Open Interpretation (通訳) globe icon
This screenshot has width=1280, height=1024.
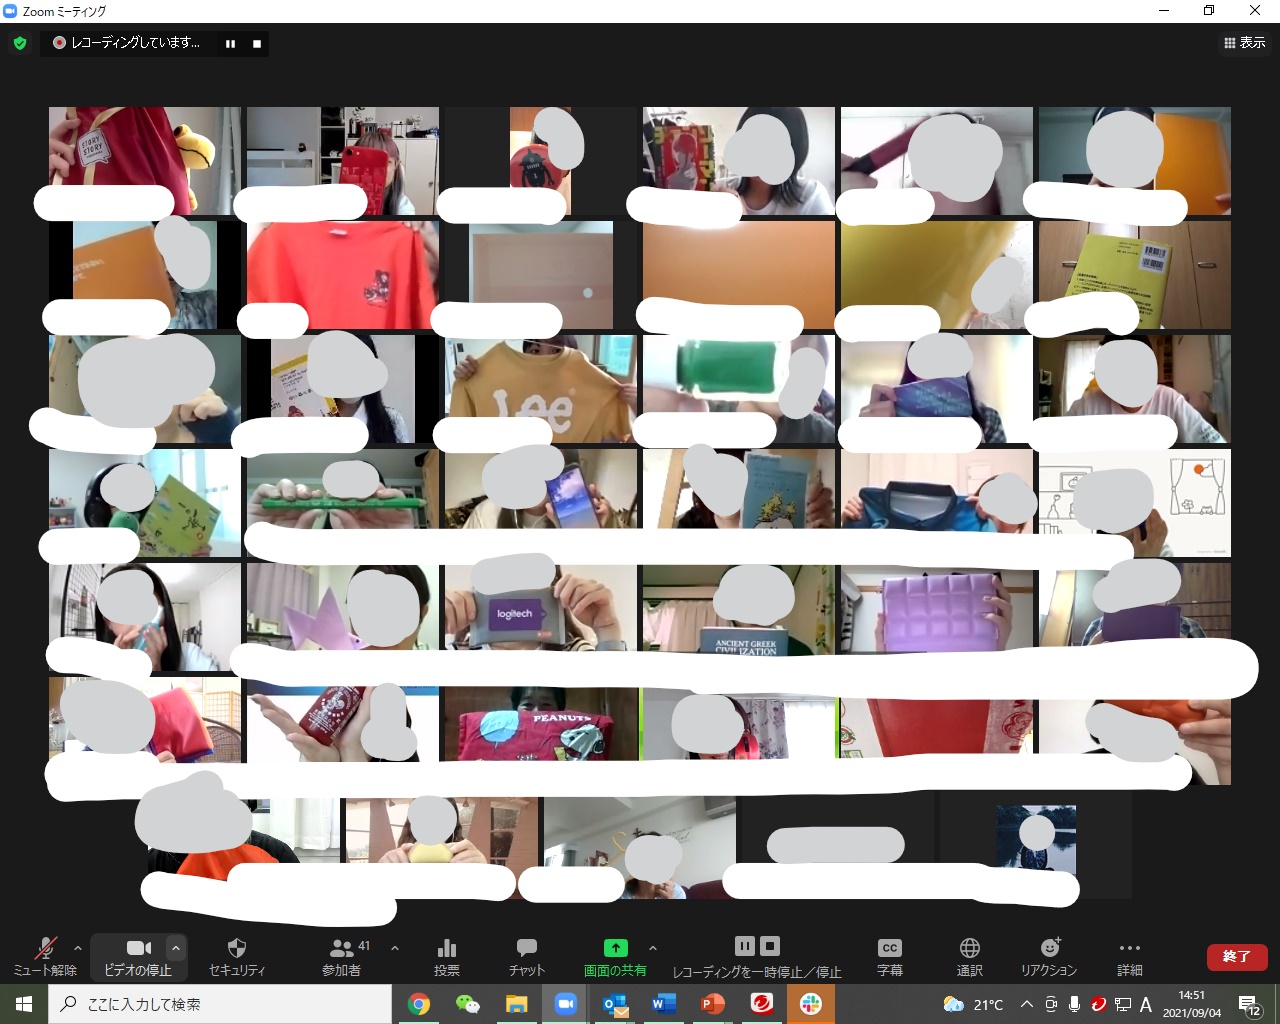[x=969, y=956]
